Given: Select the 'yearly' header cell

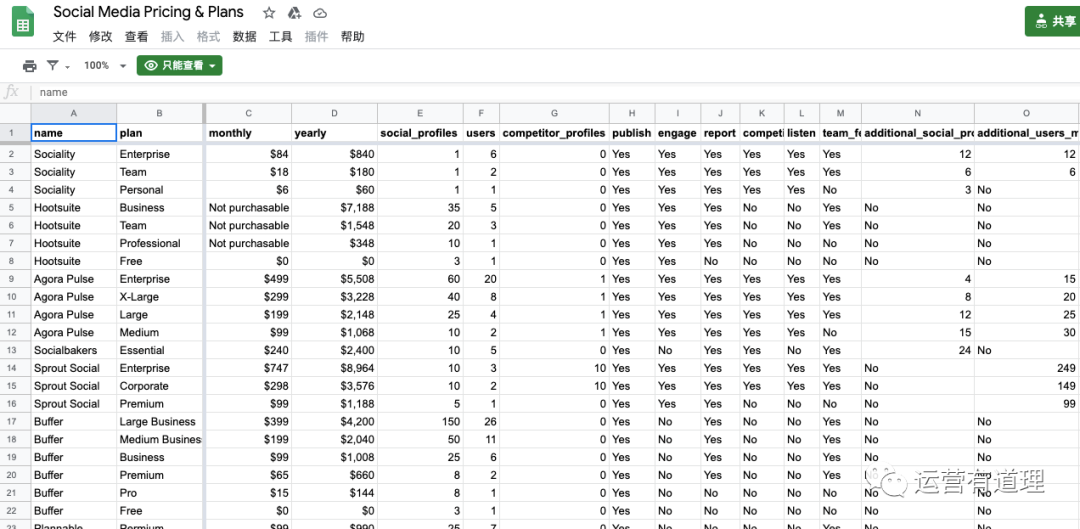Looking at the screenshot, I should click(x=334, y=133).
